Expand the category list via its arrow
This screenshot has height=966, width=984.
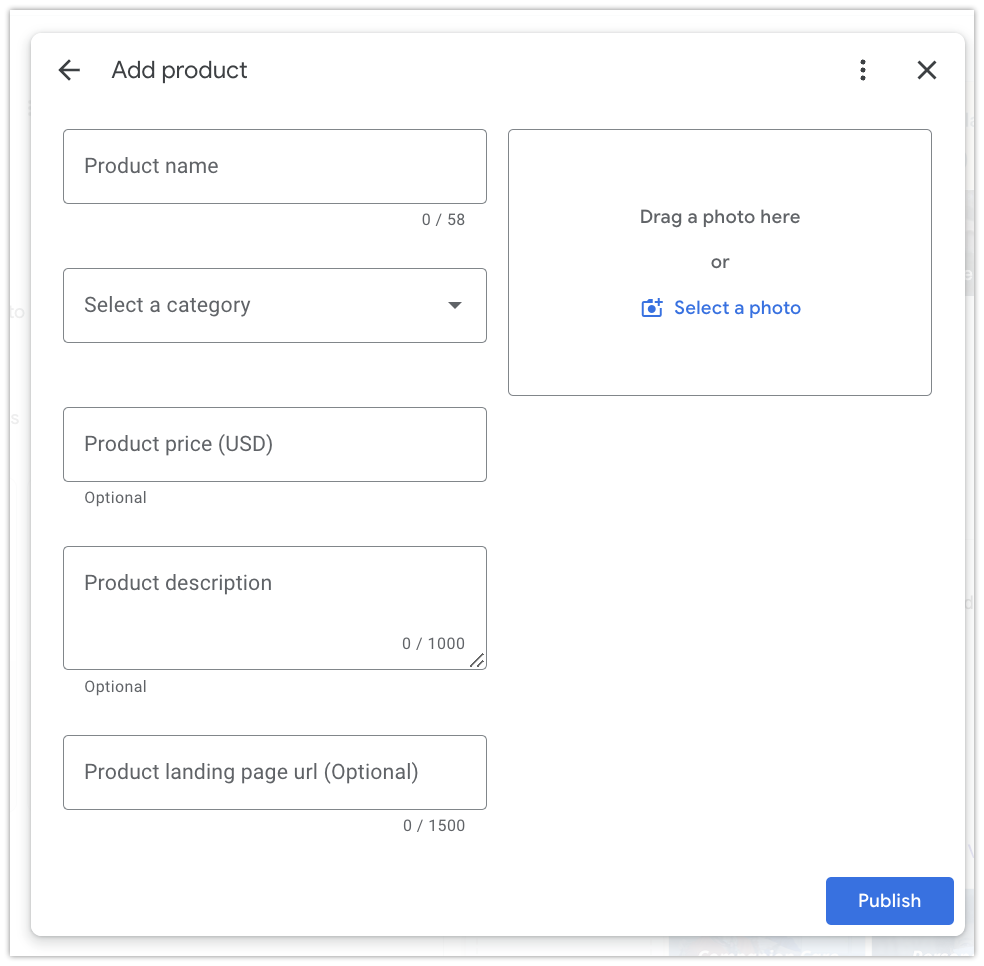click(x=455, y=305)
